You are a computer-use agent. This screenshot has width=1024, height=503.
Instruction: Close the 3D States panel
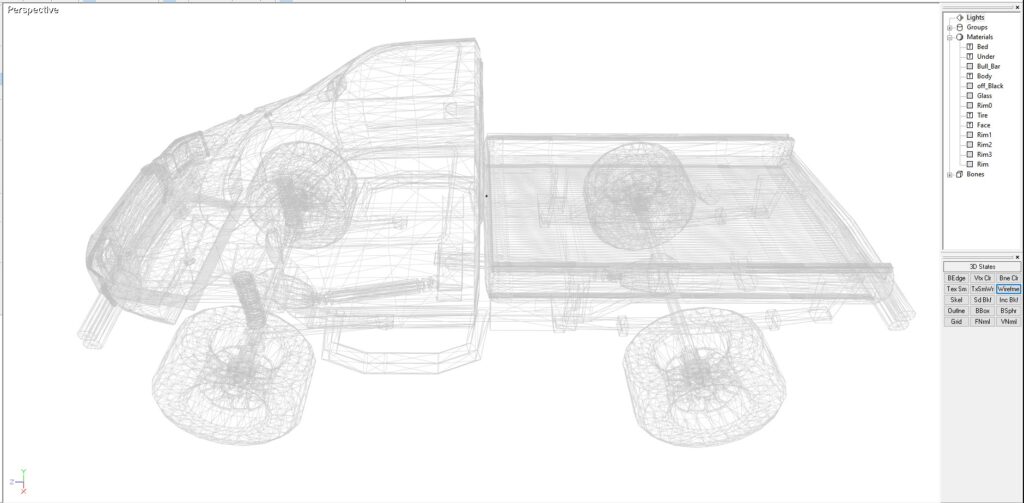click(1017, 257)
